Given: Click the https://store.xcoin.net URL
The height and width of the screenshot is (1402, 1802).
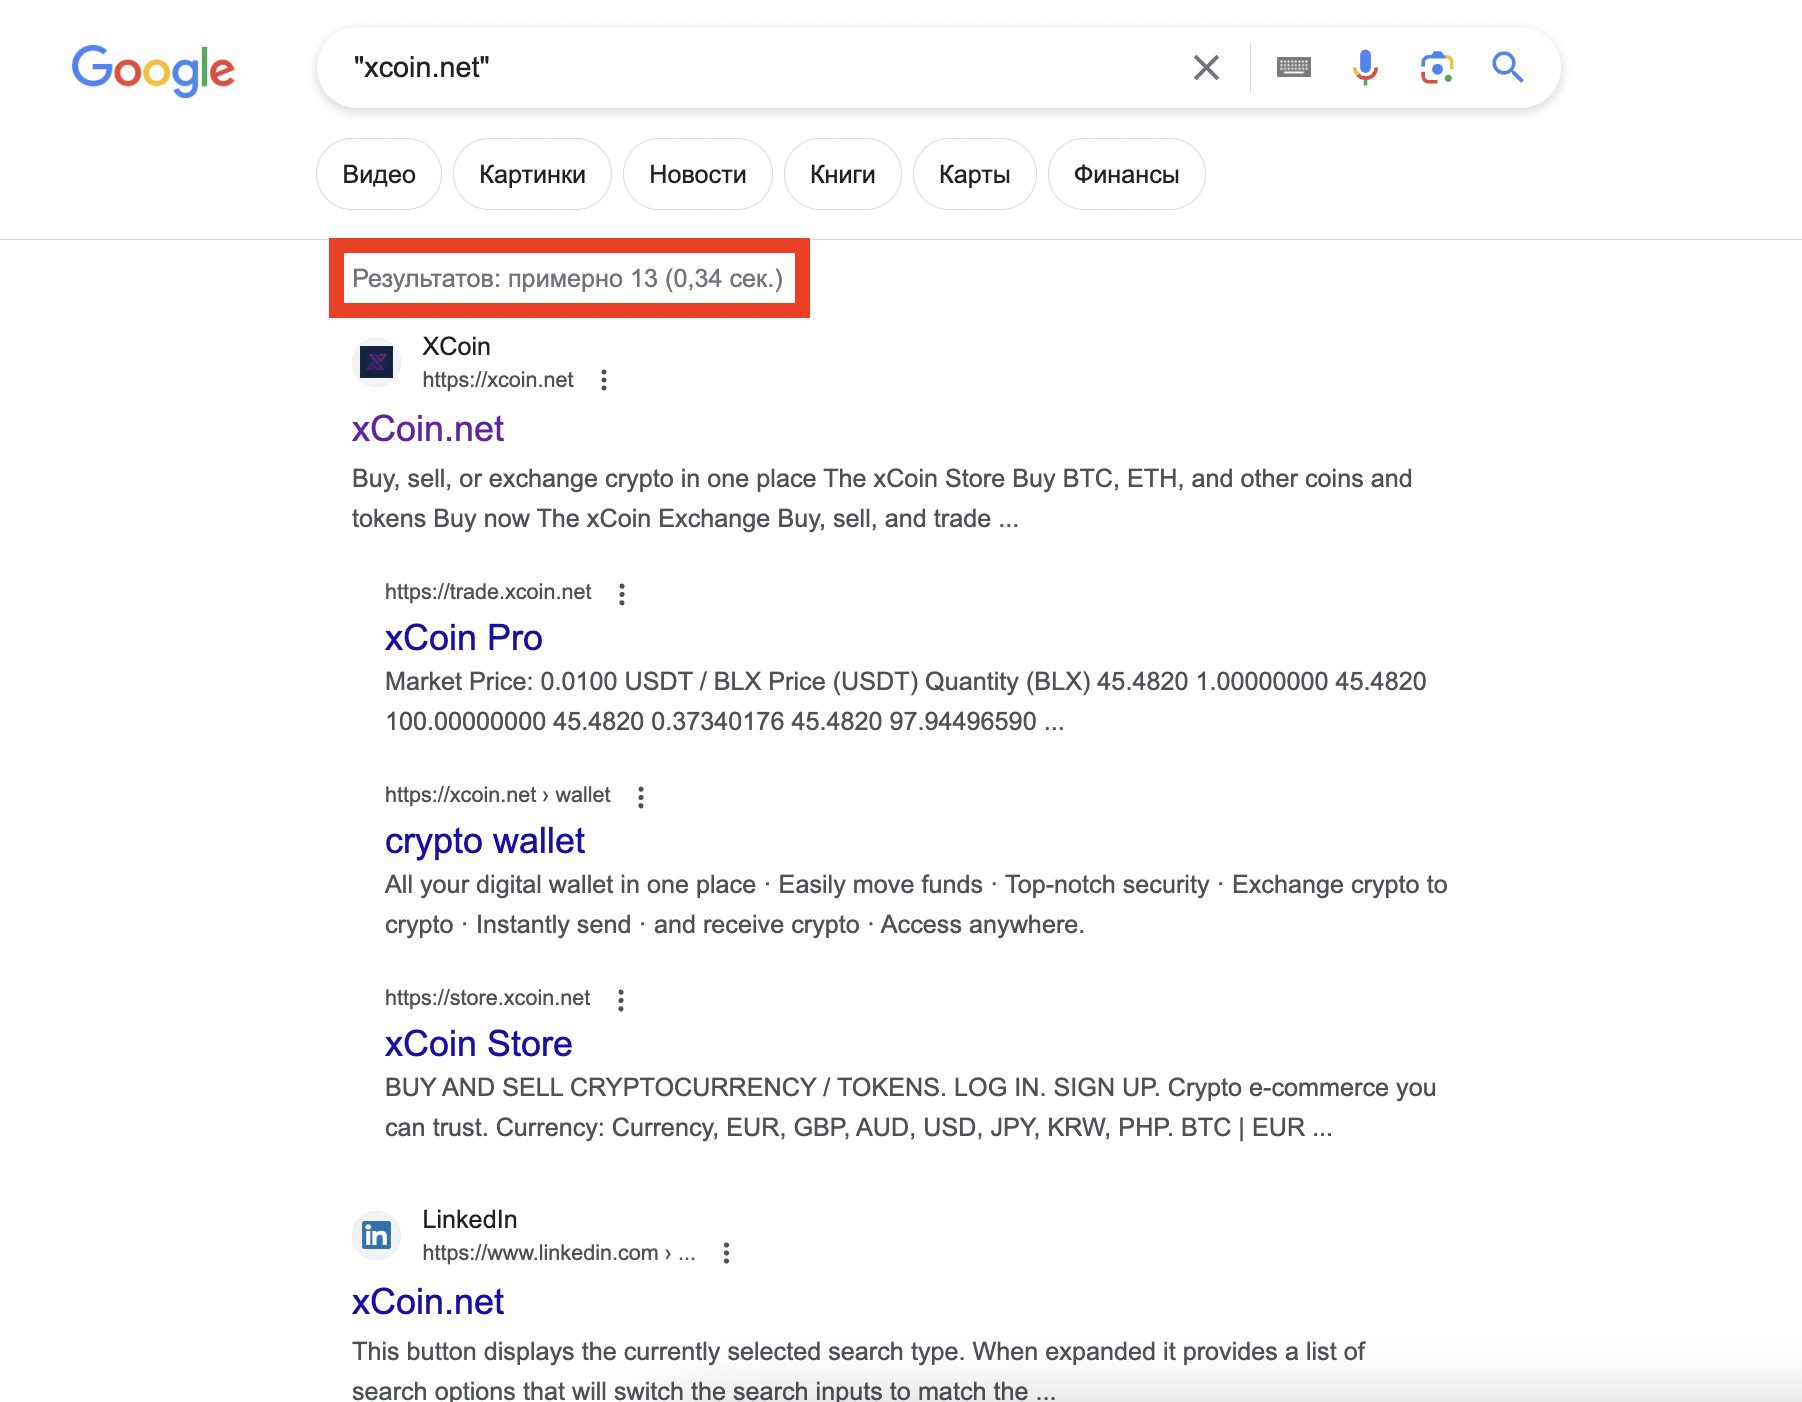Looking at the screenshot, I should [488, 998].
